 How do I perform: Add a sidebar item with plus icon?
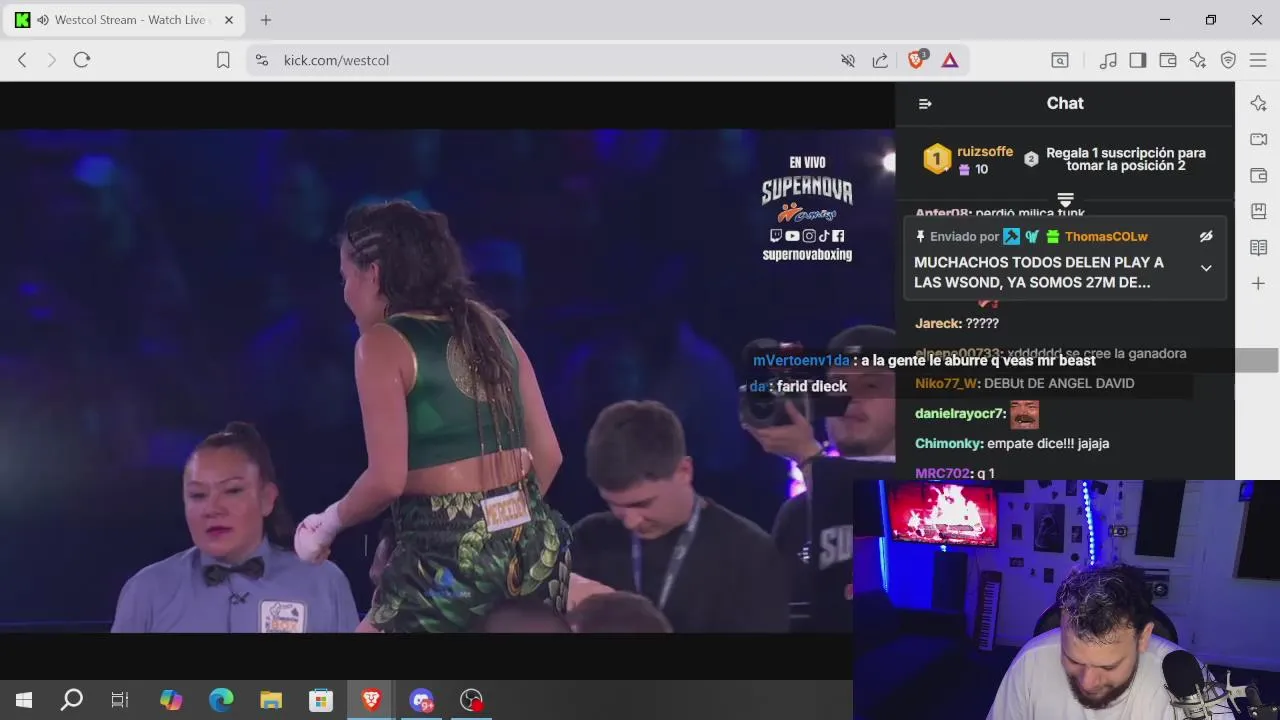[1258, 284]
